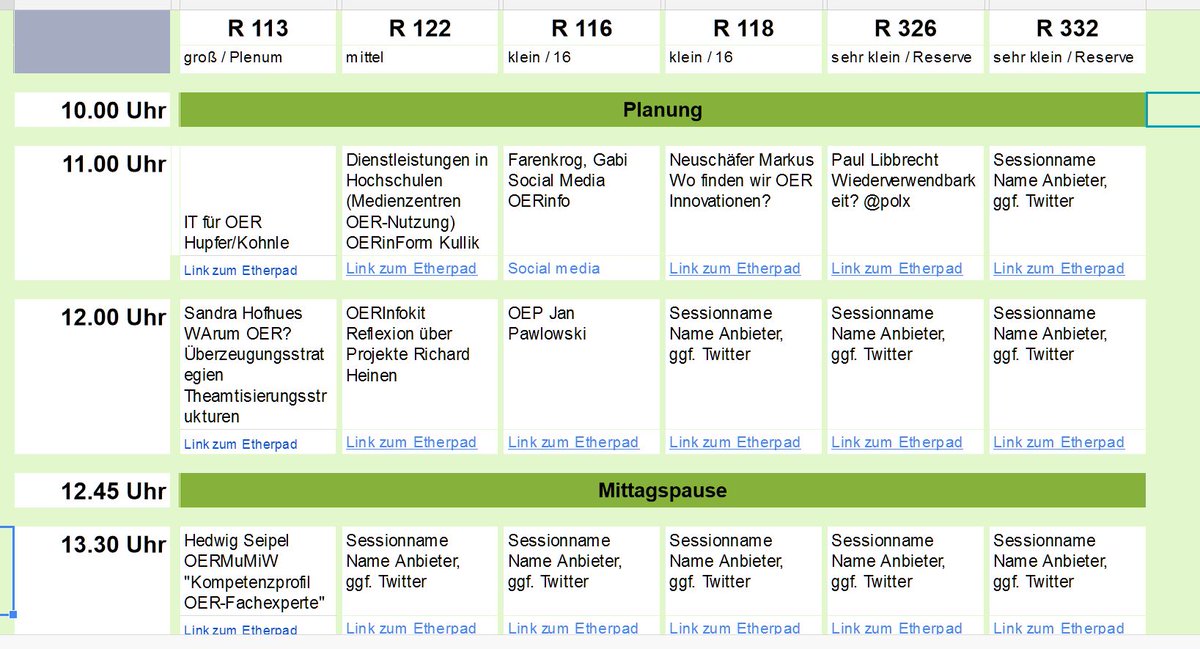Image resolution: width=1200 pixels, height=649 pixels.
Task: Select the Hedwig Seipel OERMuMiW session cell
Action: 258,572
